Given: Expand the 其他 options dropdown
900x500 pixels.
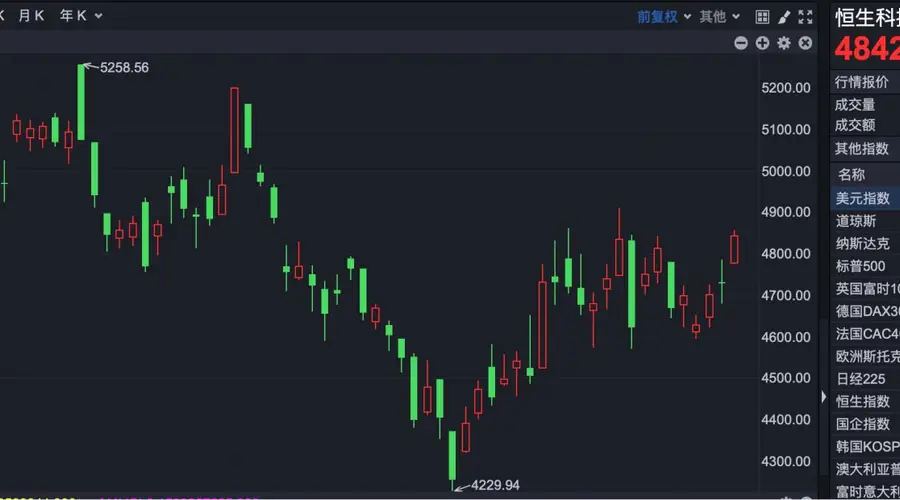Looking at the screenshot, I should [x=719, y=17].
